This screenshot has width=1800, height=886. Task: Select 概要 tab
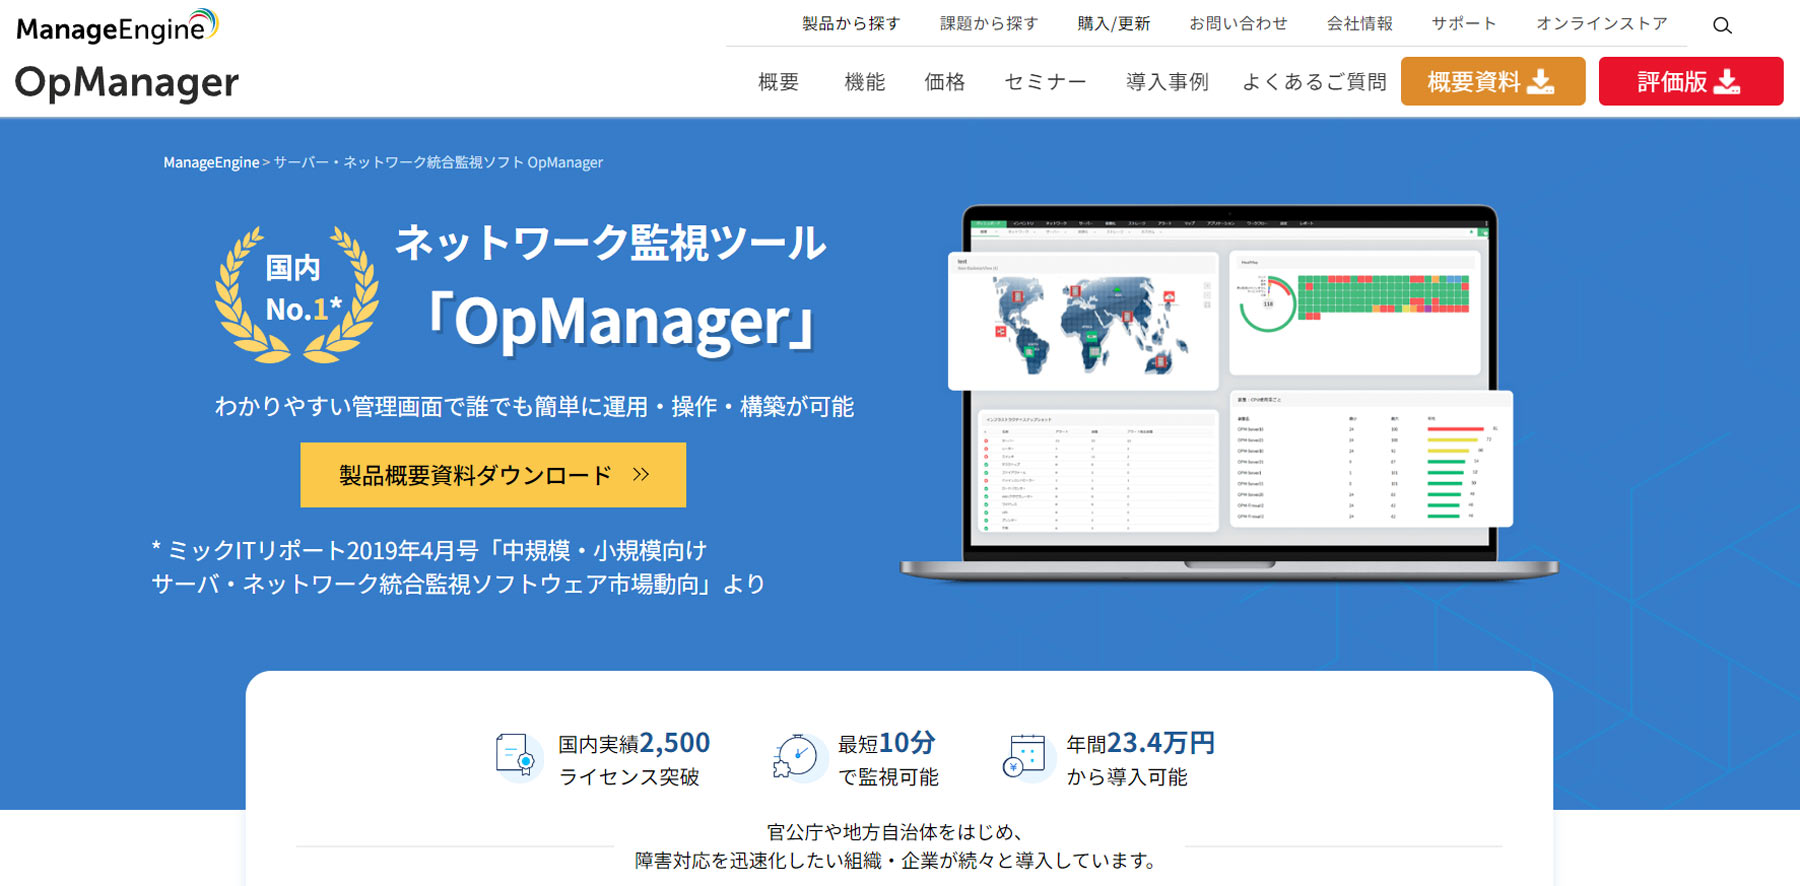[x=778, y=82]
